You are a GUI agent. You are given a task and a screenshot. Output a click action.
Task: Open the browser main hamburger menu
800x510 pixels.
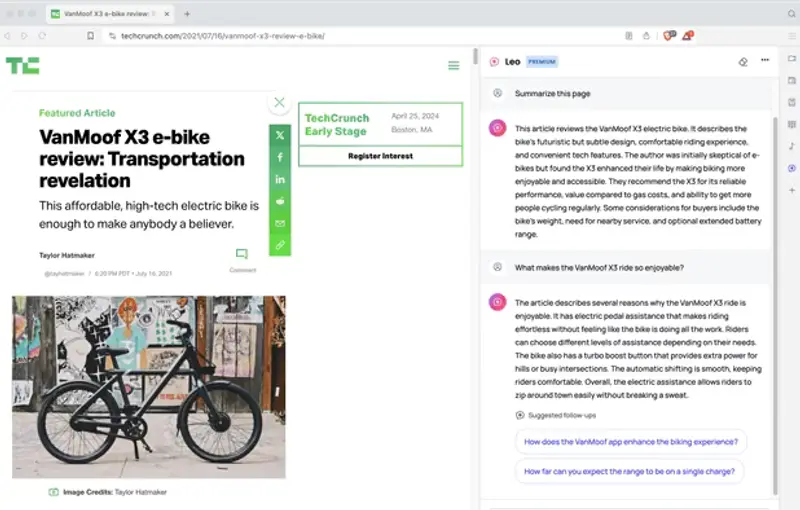click(791, 36)
